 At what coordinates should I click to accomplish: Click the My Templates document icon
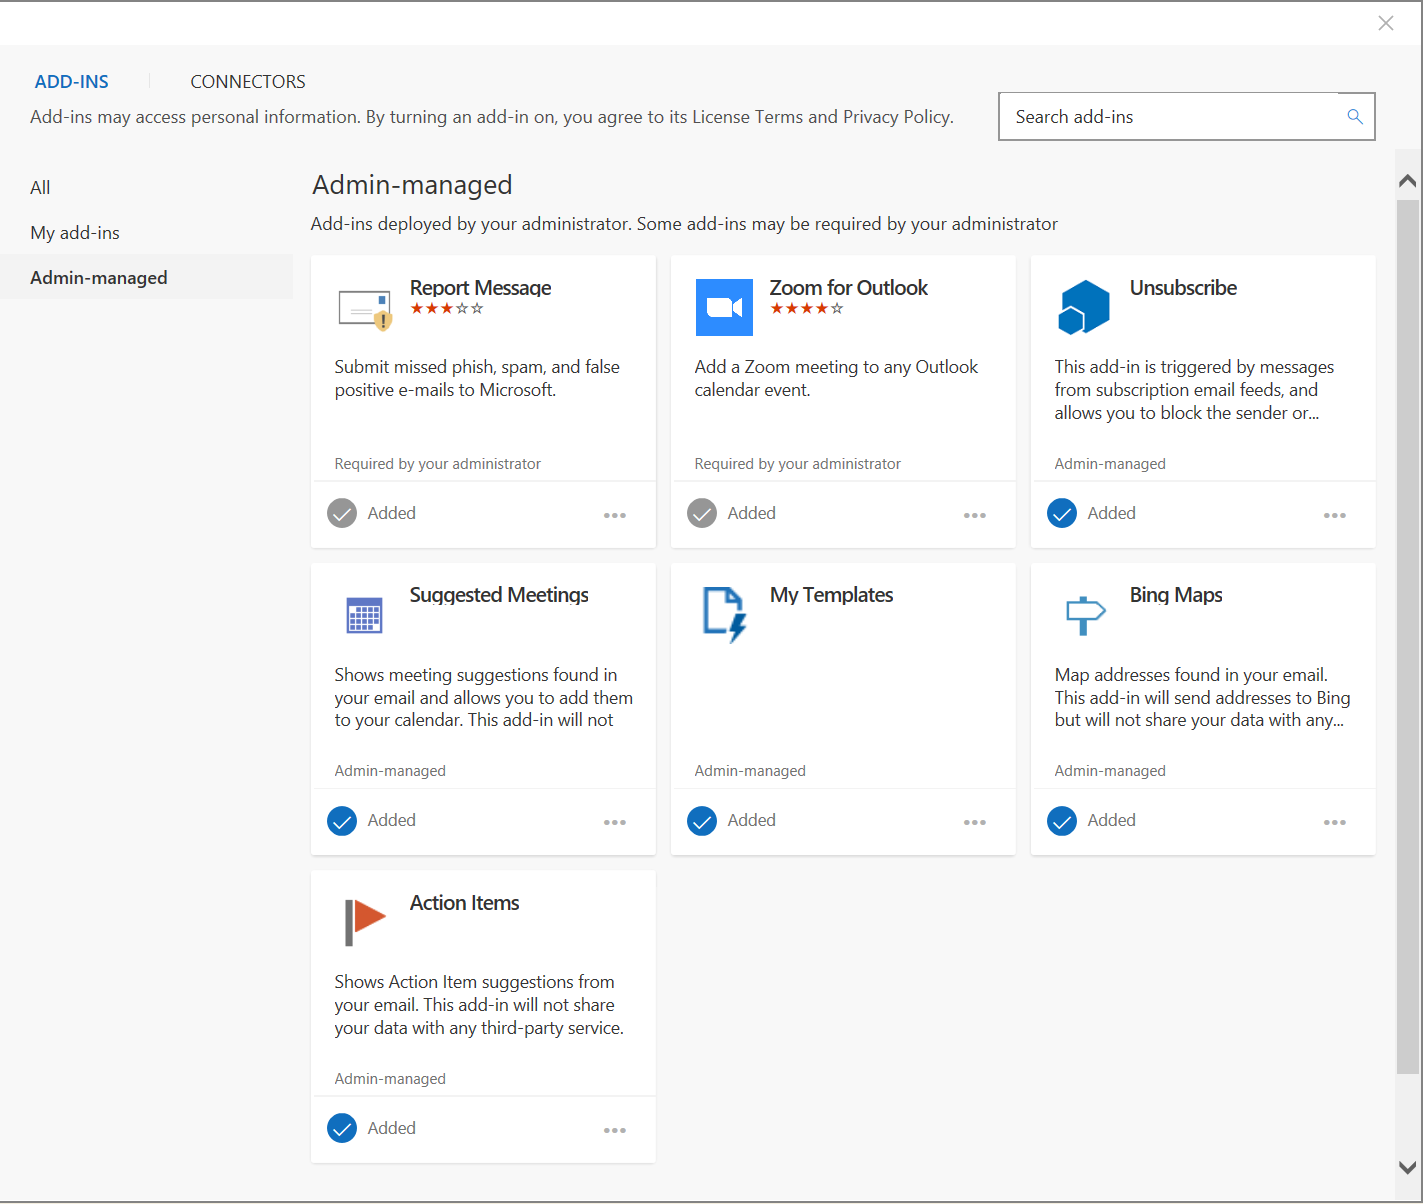coord(723,614)
